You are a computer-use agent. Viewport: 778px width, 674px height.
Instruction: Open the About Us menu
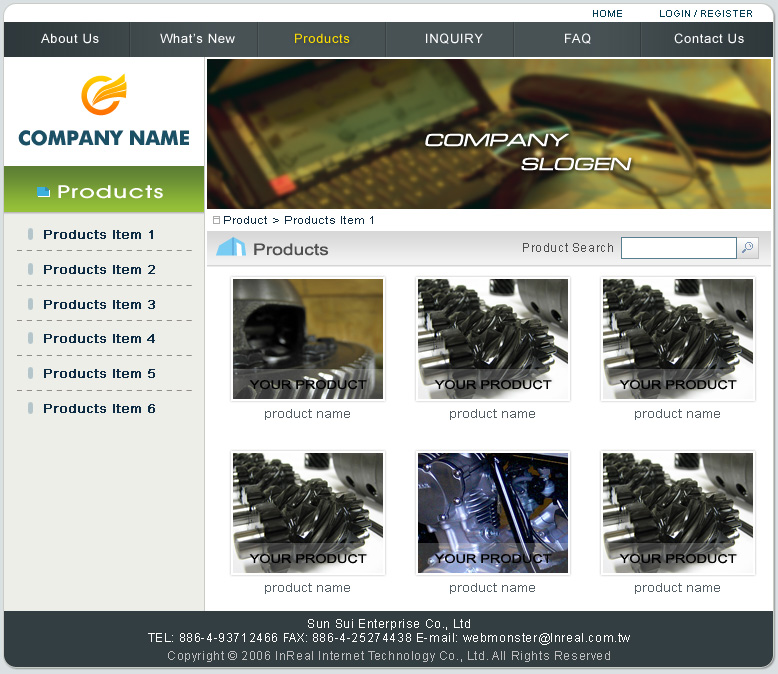70,39
